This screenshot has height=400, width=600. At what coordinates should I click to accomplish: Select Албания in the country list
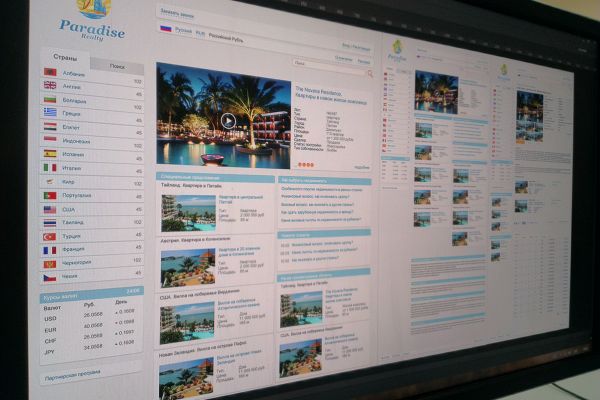click(x=74, y=73)
